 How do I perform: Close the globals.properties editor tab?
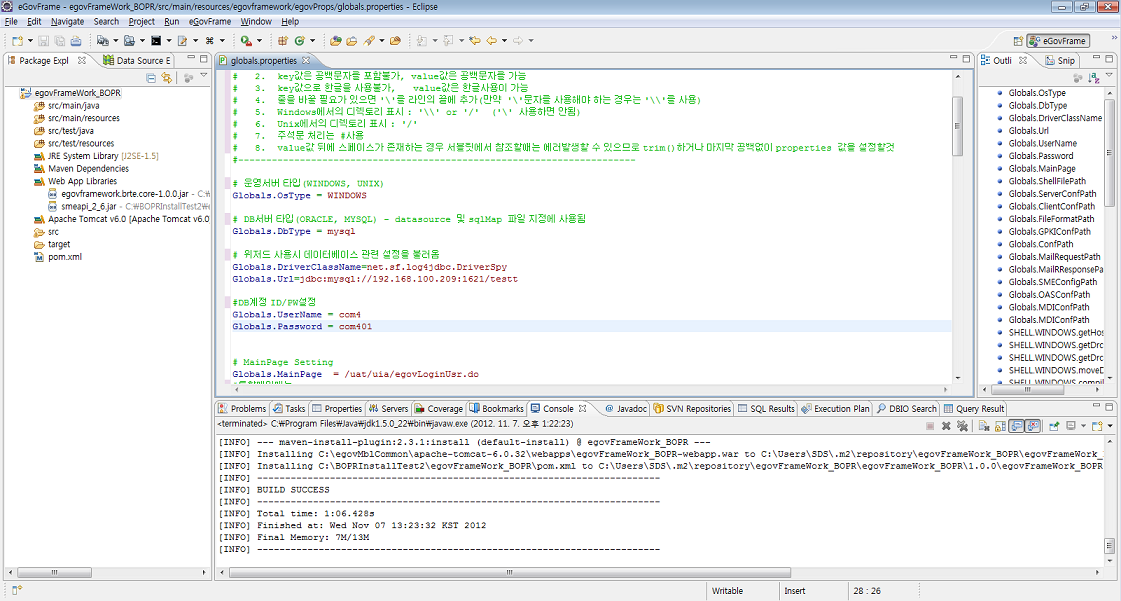click(x=305, y=61)
